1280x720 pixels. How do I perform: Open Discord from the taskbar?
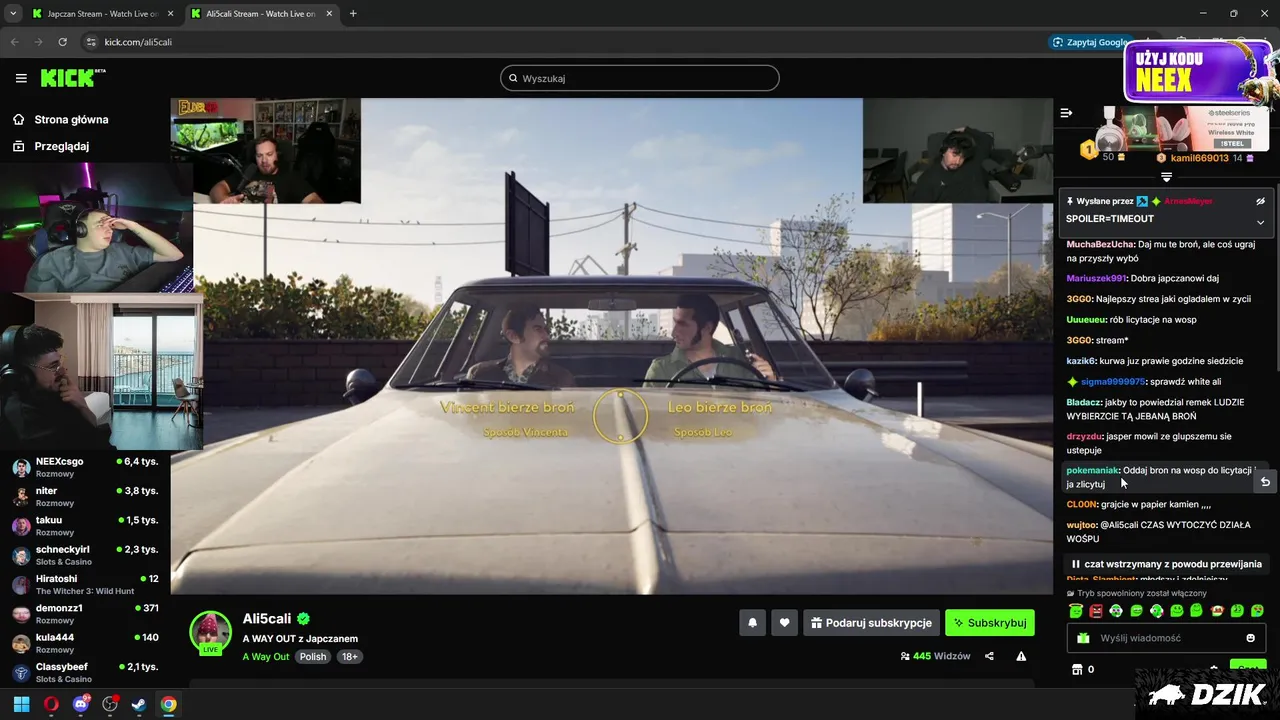pyautogui.click(x=81, y=704)
